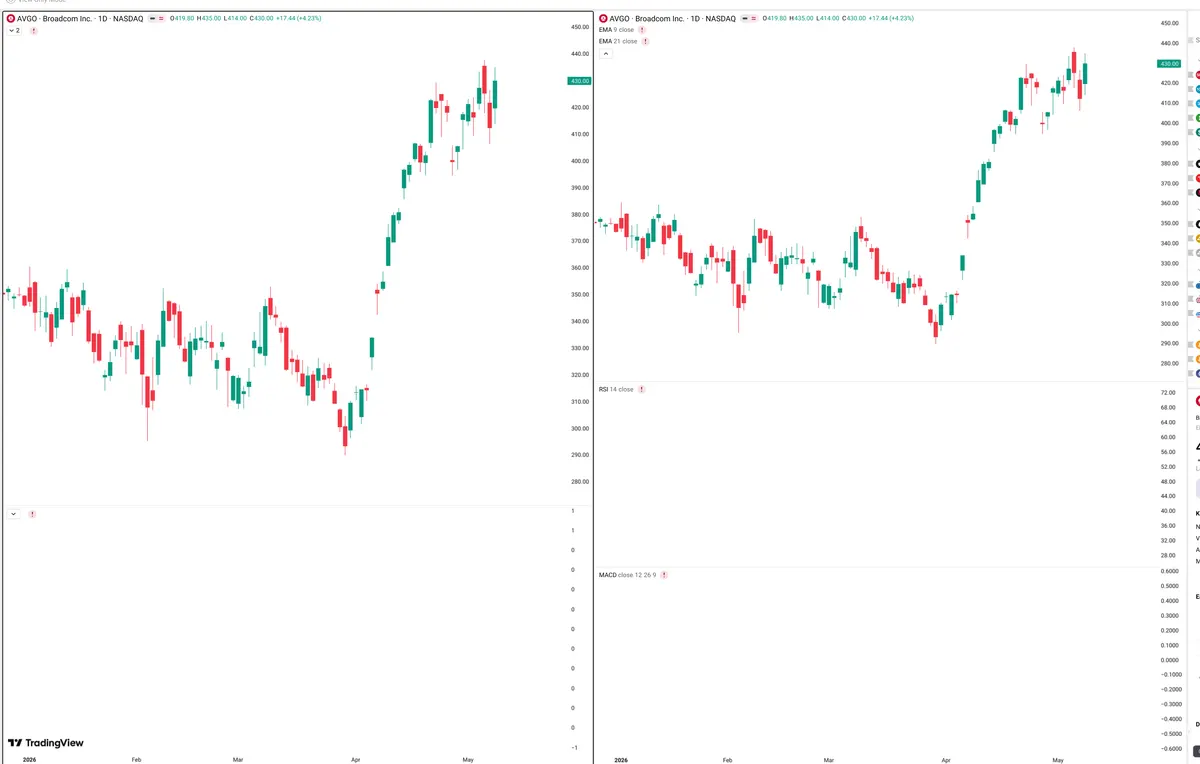Click the C430.00 close value in the right chart header
The image size is (1200, 764).
point(853,19)
